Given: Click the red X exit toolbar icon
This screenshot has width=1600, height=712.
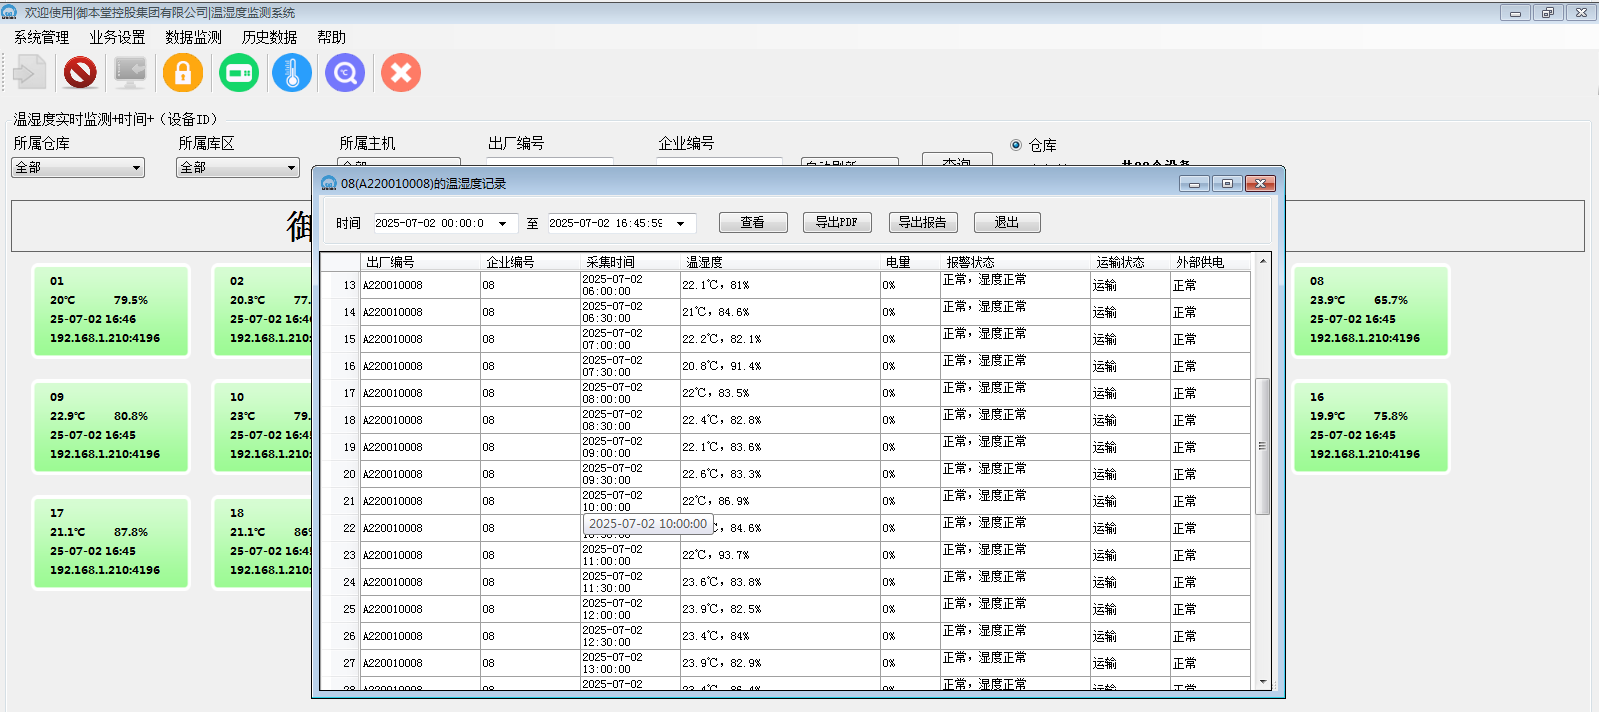Looking at the screenshot, I should pyautogui.click(x=401, y=73).
